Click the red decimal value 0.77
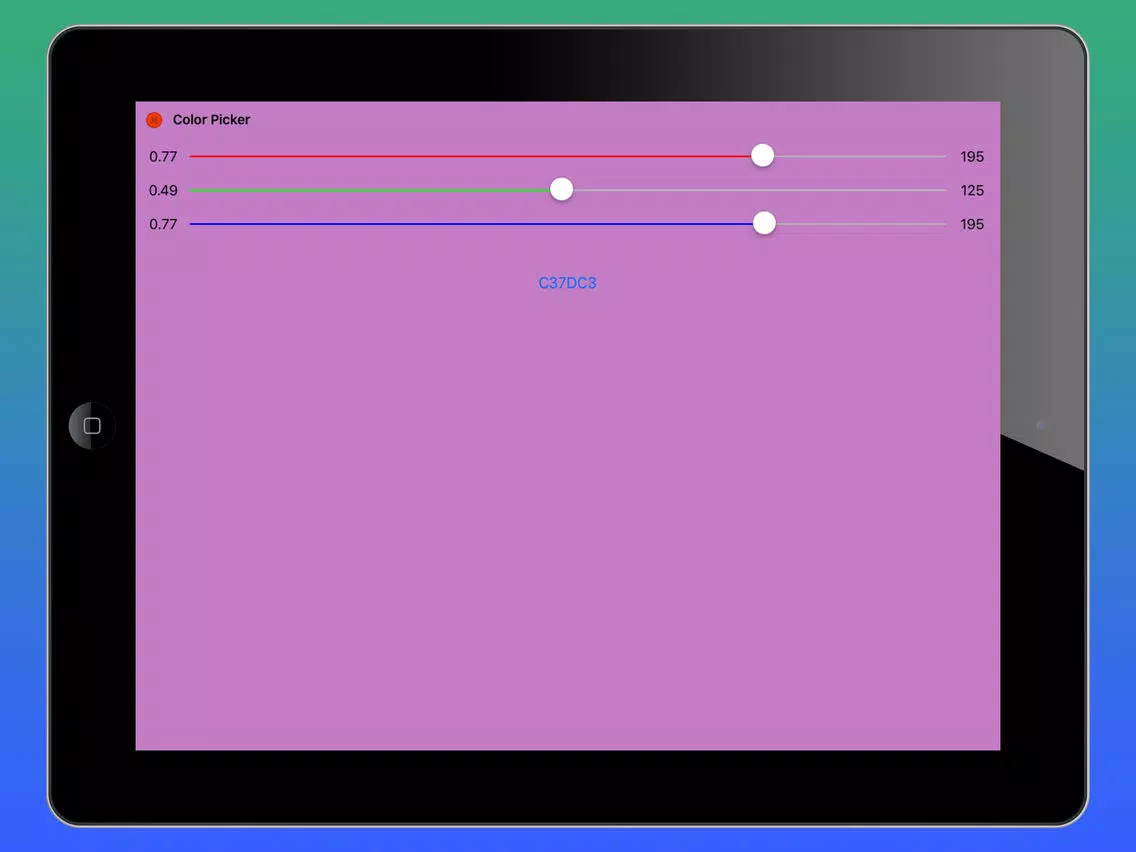 pos(163,156)
